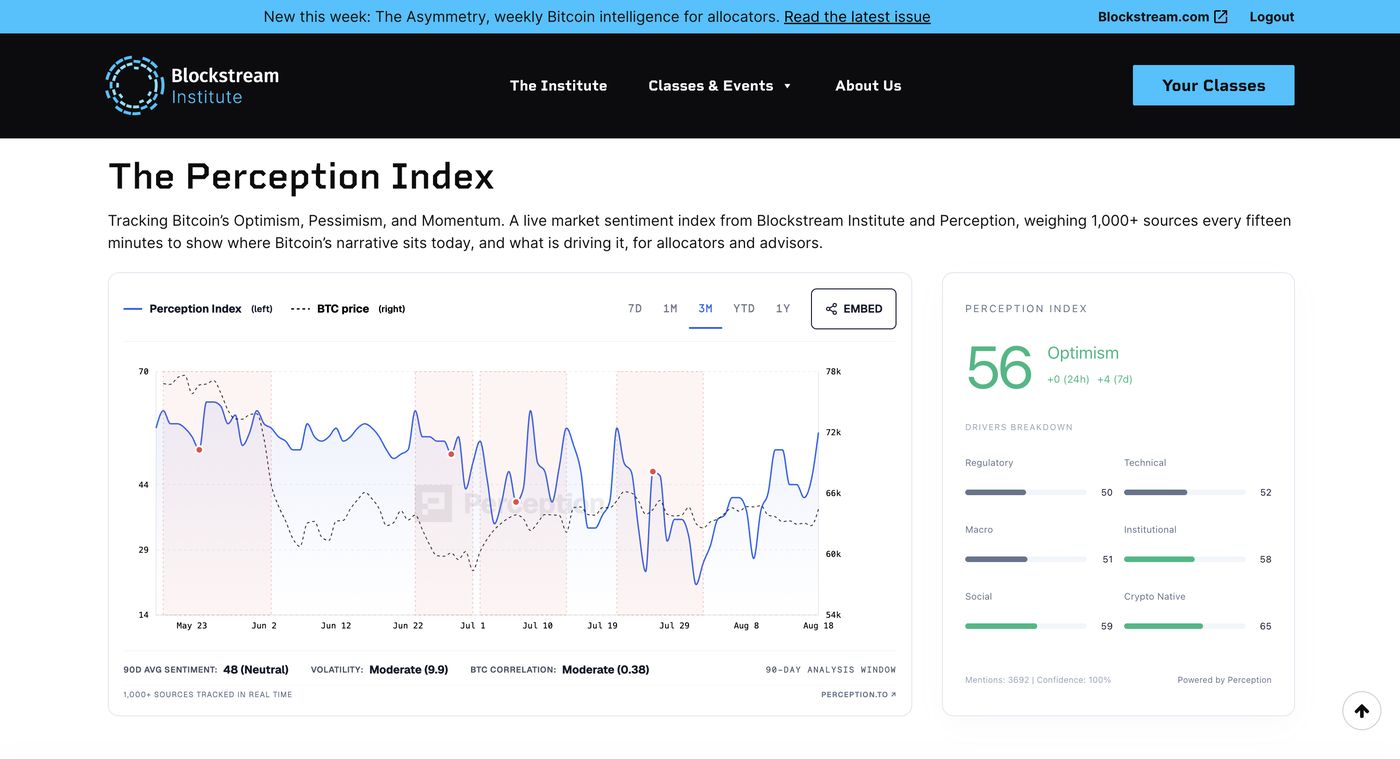
Task: Open the PERCEPTION.TO link under chart
Action: coord(858,694)
